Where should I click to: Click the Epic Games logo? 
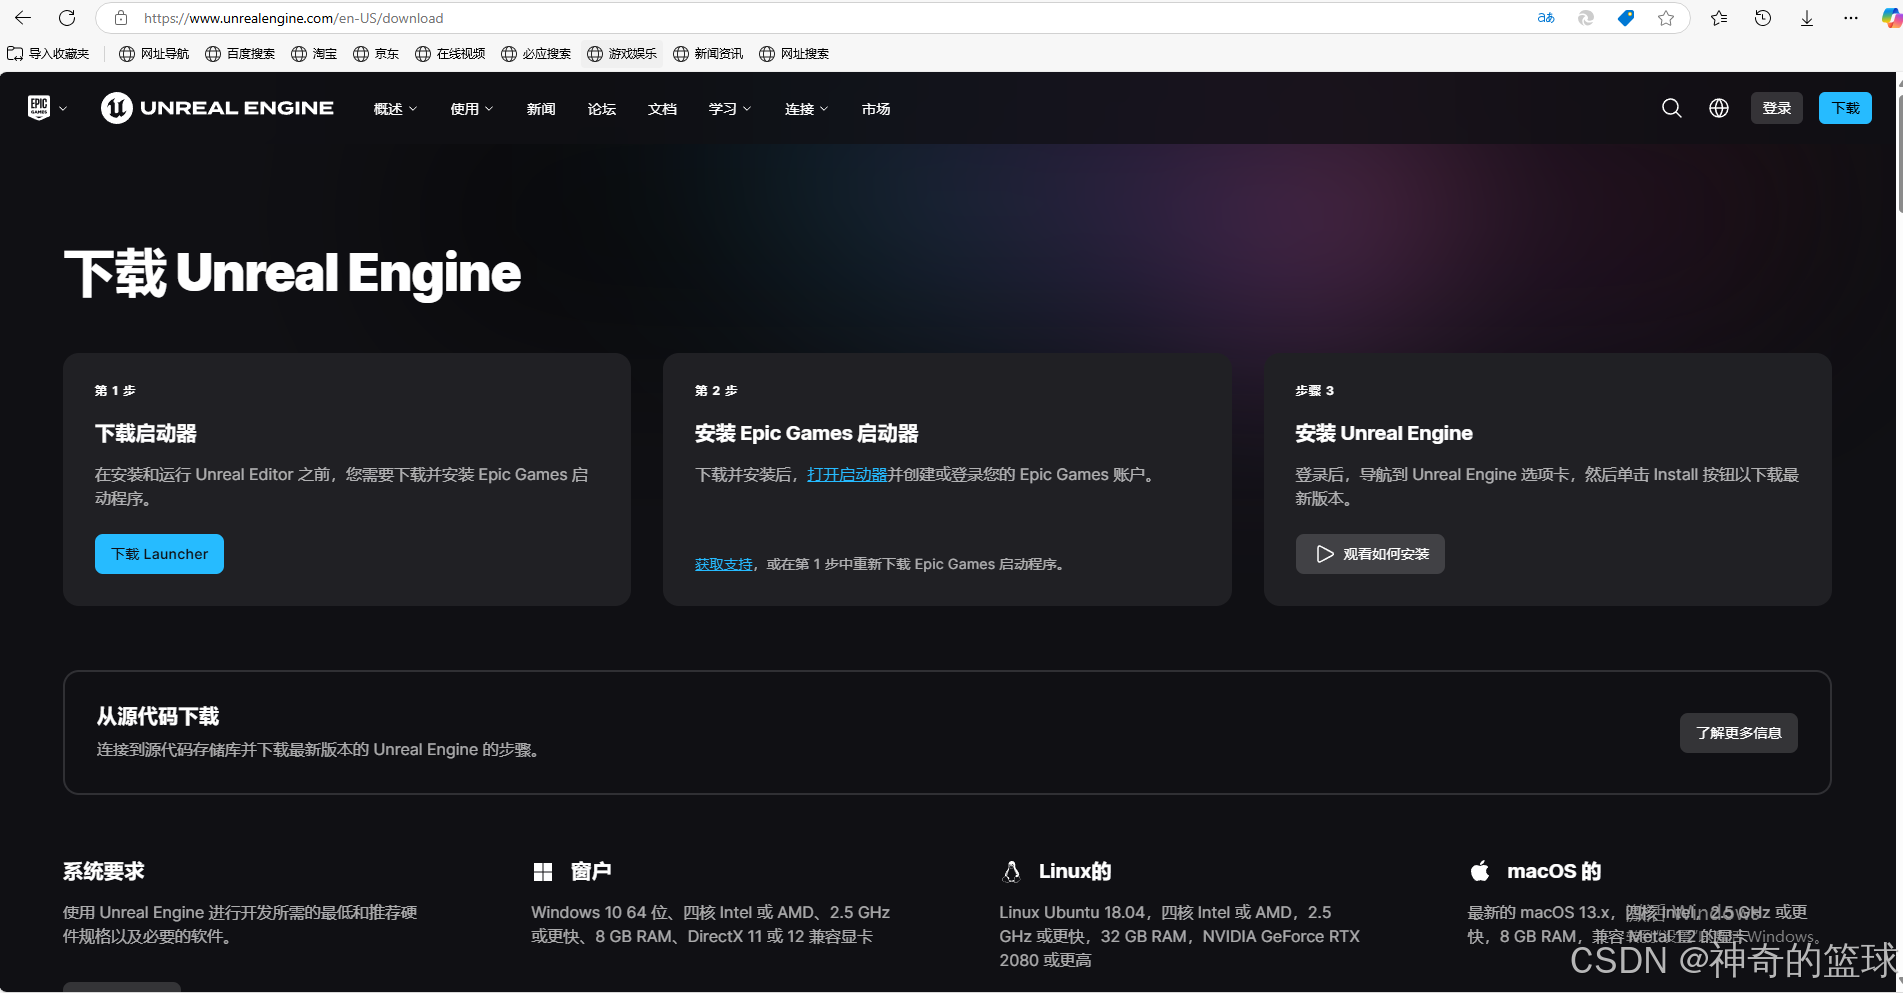39,108
